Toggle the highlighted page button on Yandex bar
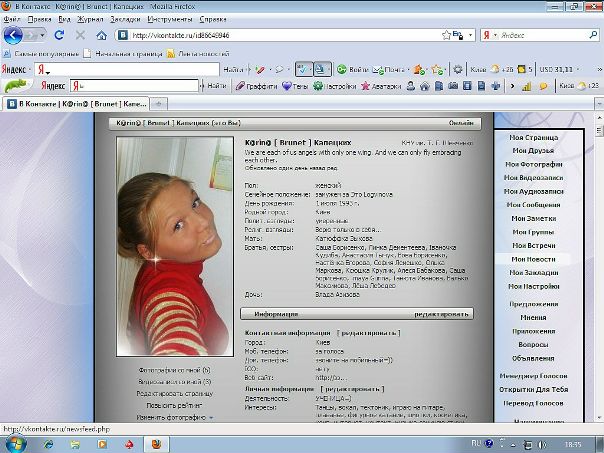The width and height of the screenshot is (604, 453). coord(322,69)
